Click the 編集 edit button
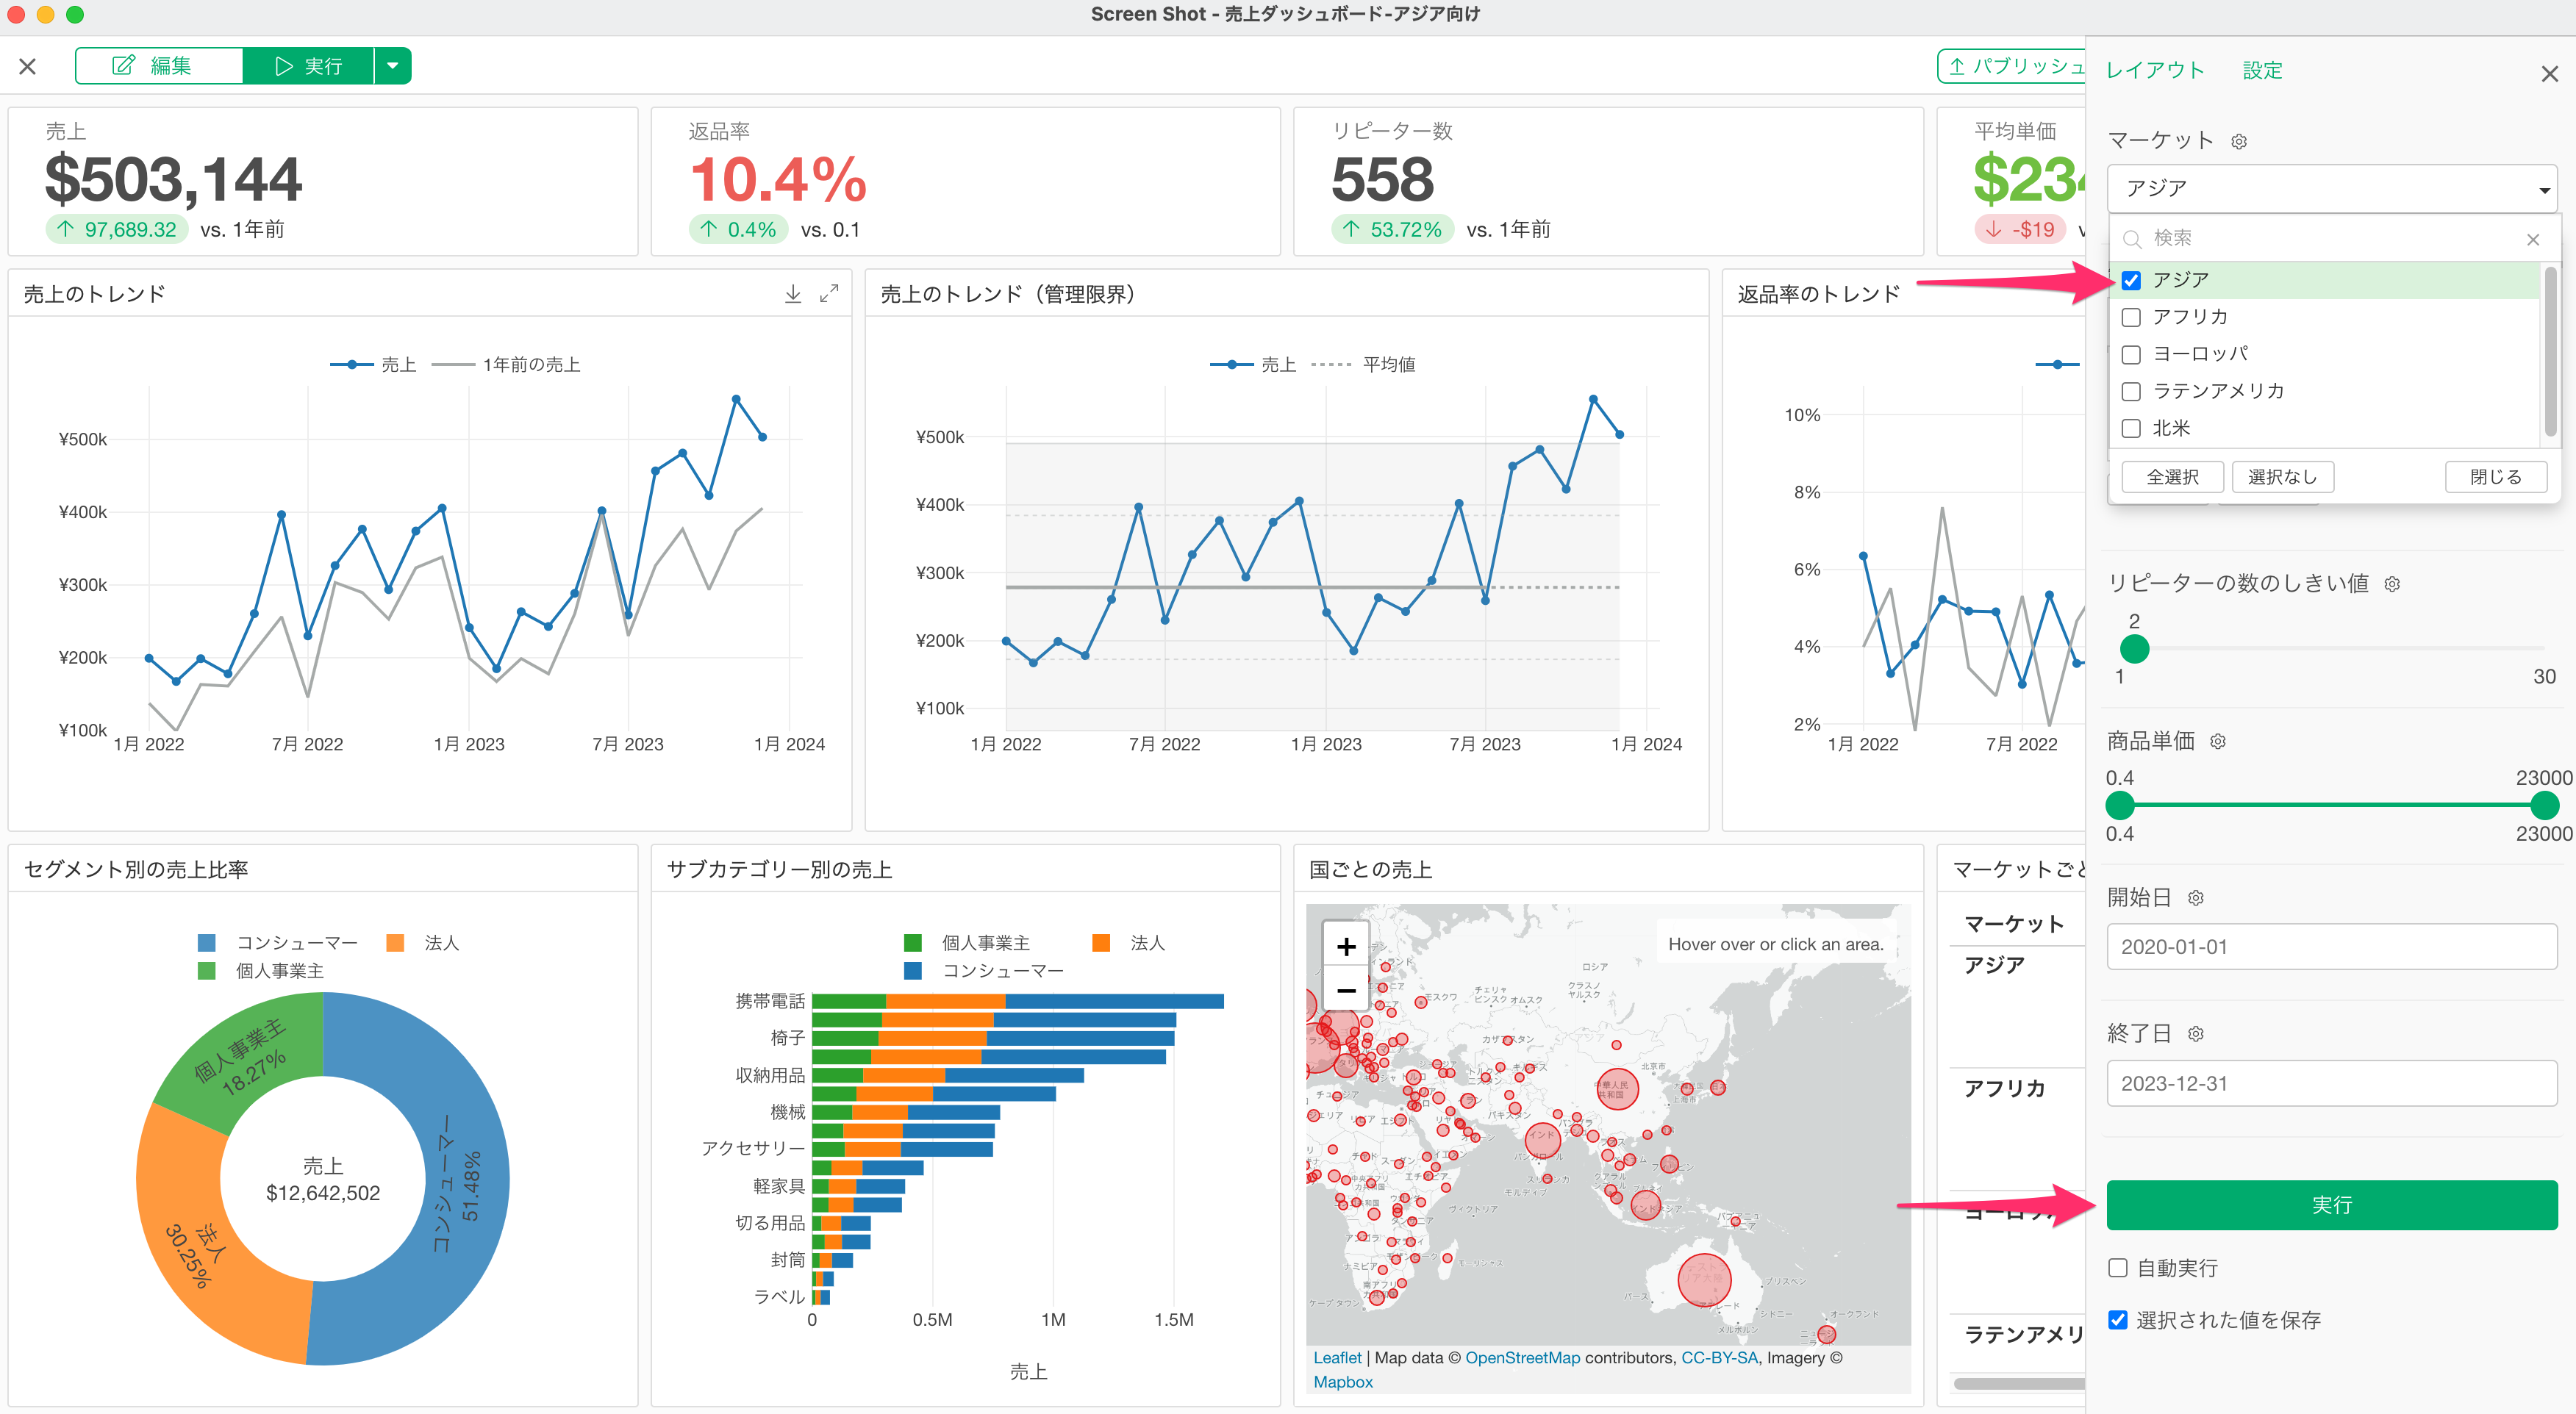Viewport: 2576px width, 1414px height. click(159, 66)
